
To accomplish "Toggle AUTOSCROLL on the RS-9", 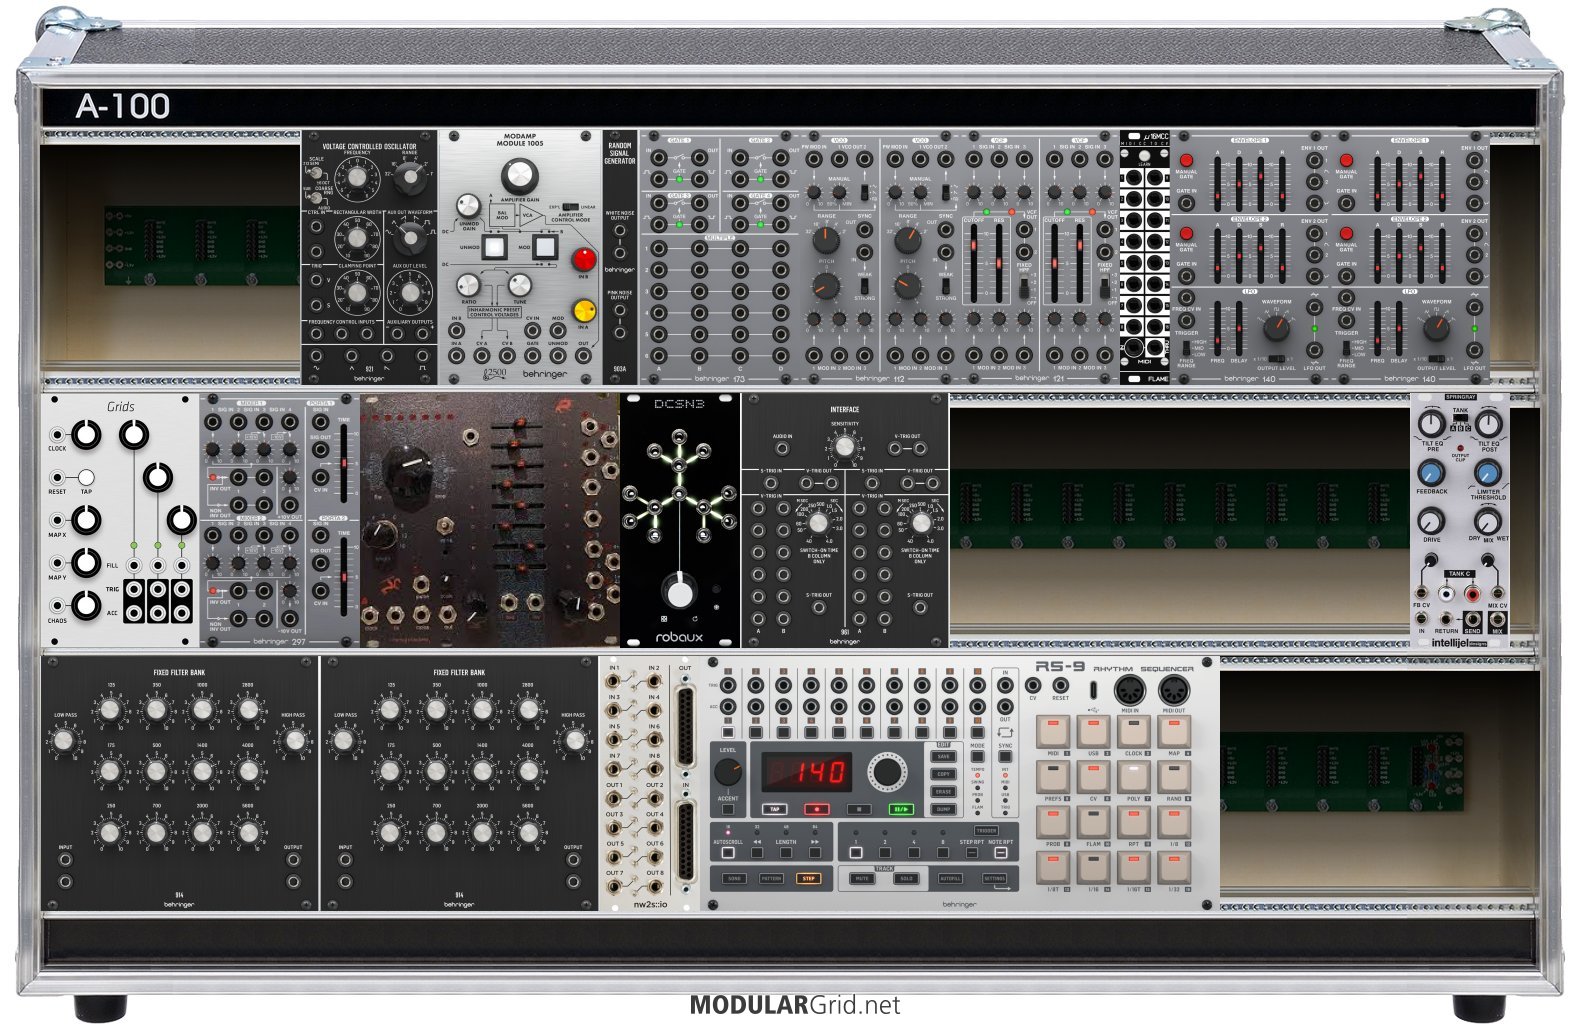I will tap(728, 853).
